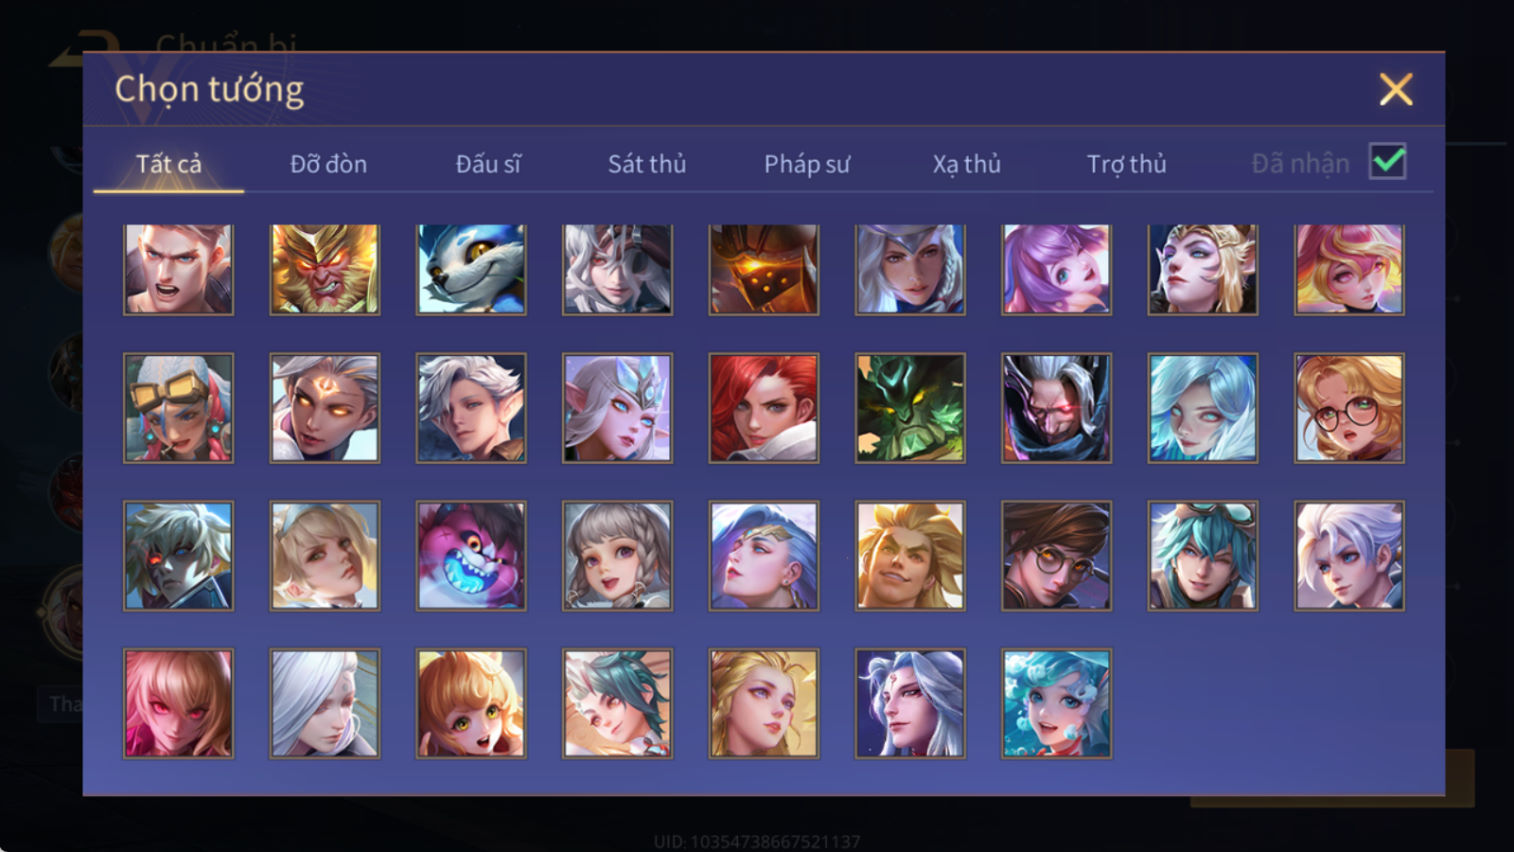Select the red-haired female hero portrait
Viewport: 1514px width, 852px height.
coord(764,407)
